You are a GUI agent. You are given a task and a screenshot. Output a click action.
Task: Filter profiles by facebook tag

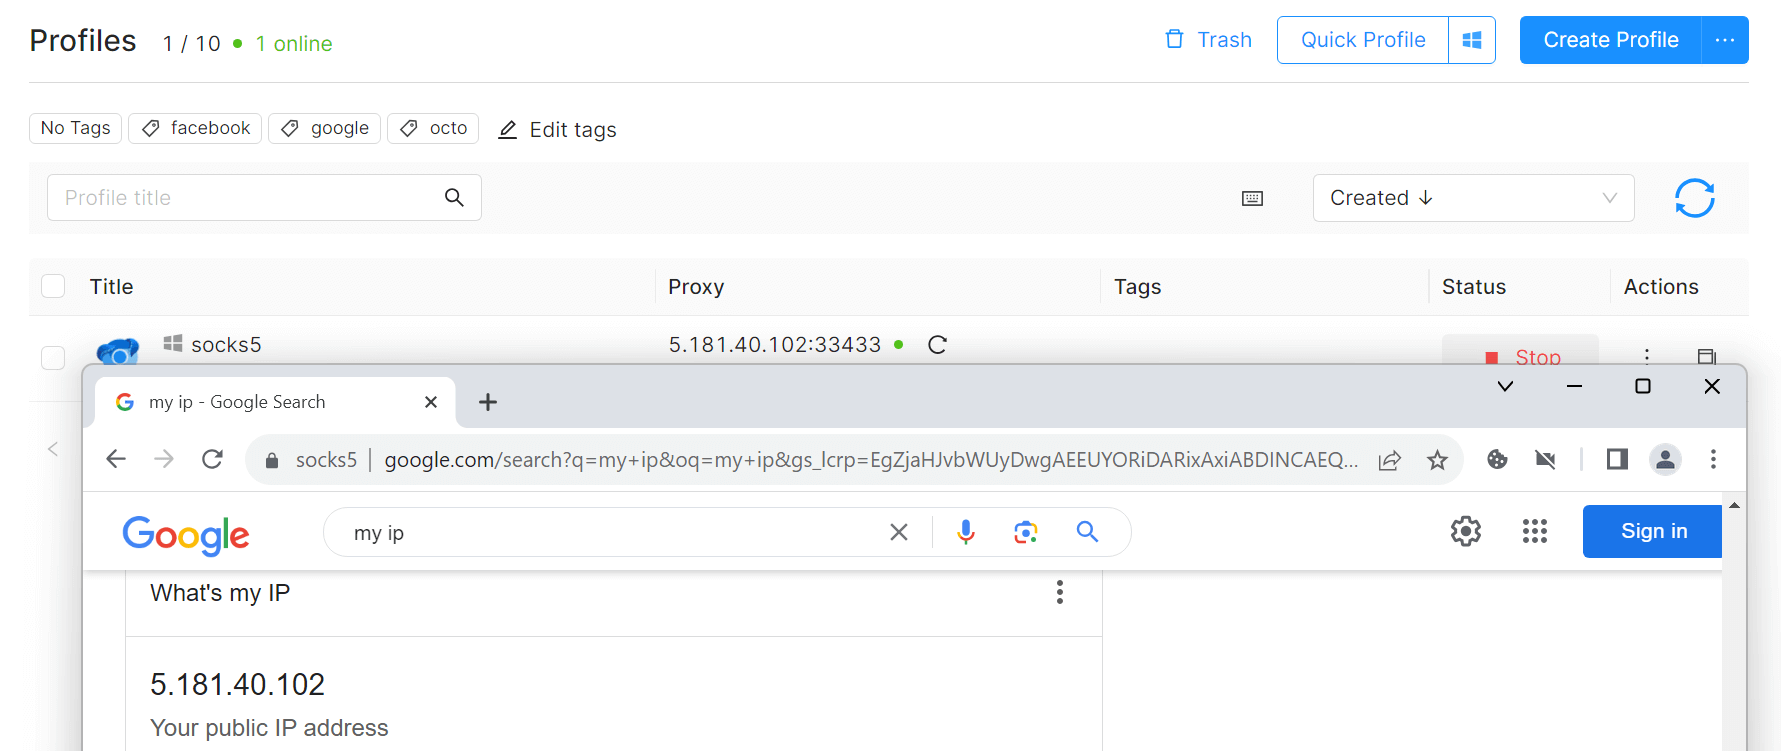195,128
